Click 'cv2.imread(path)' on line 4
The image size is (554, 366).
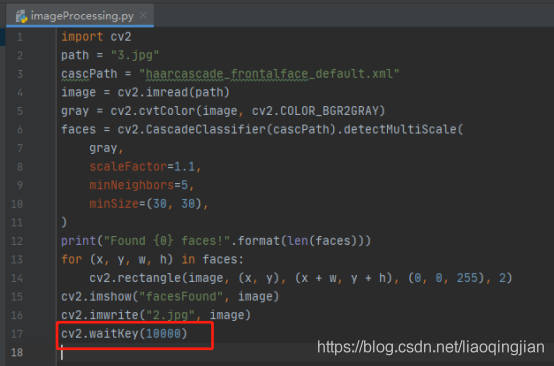[x=173, y=93]
